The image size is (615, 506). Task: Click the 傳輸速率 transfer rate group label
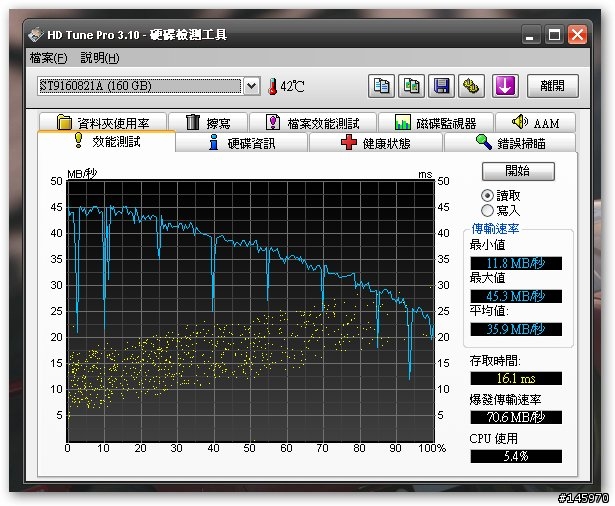point(495,229)
